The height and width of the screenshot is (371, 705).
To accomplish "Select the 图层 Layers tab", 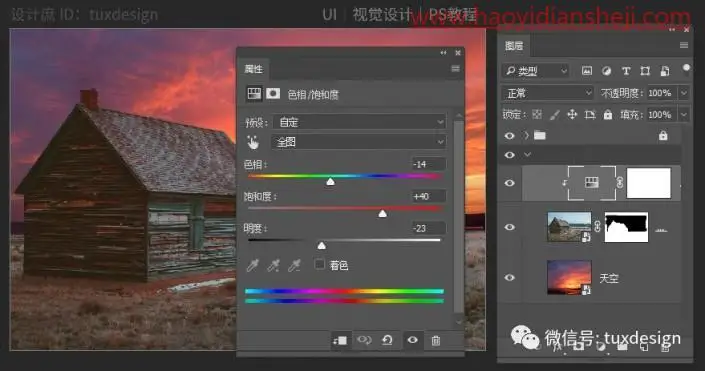I will 514,45.
